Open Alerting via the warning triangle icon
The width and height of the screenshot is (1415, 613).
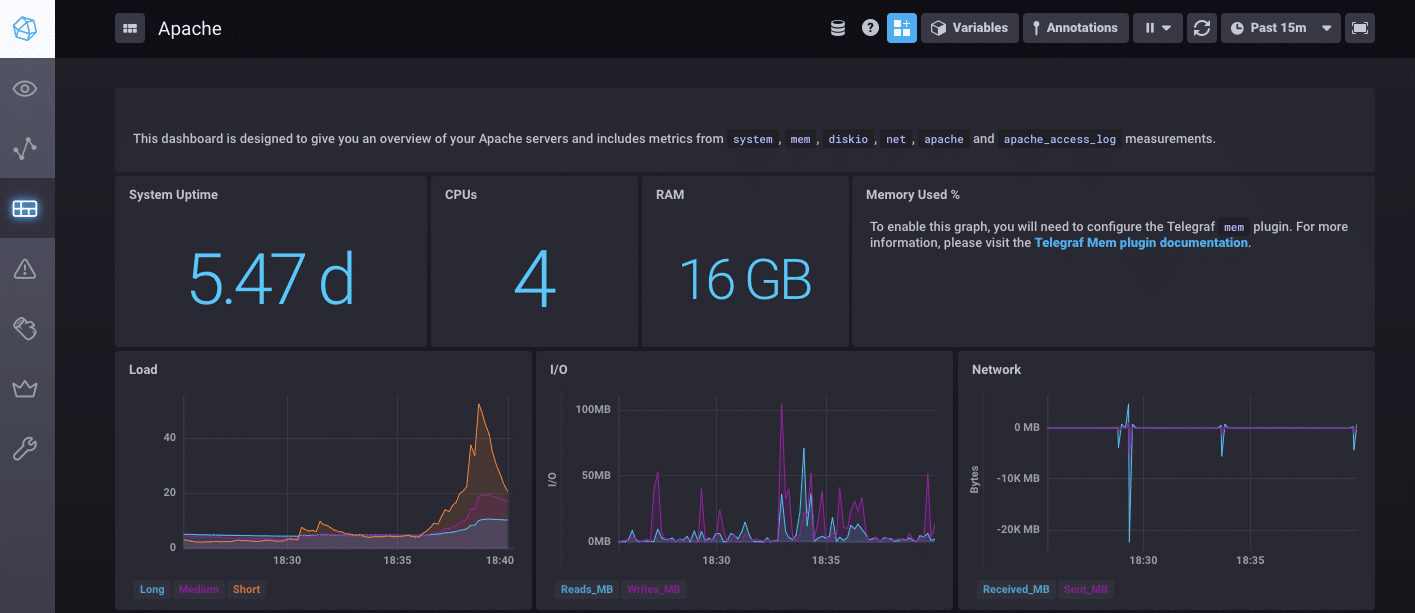[x=25, y=268]
